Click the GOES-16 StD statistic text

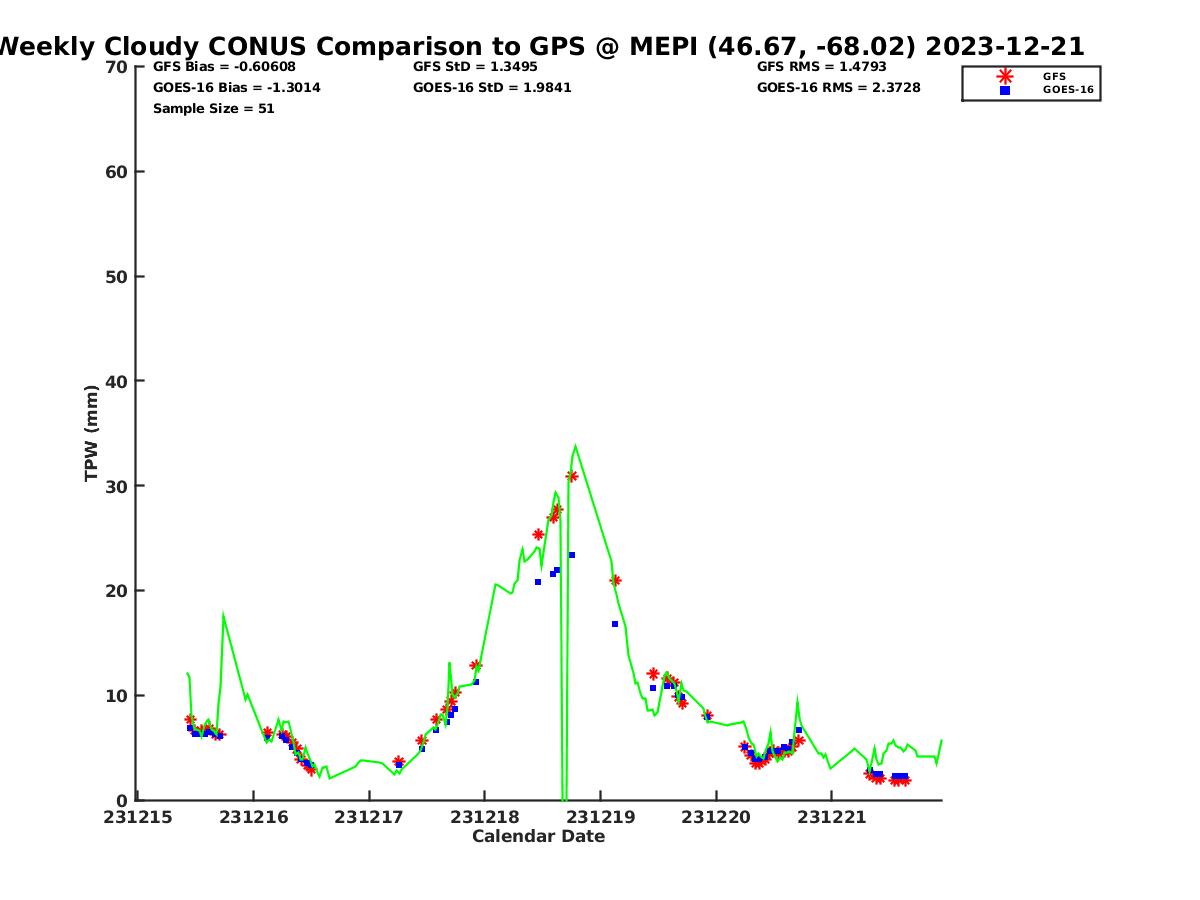492,88
